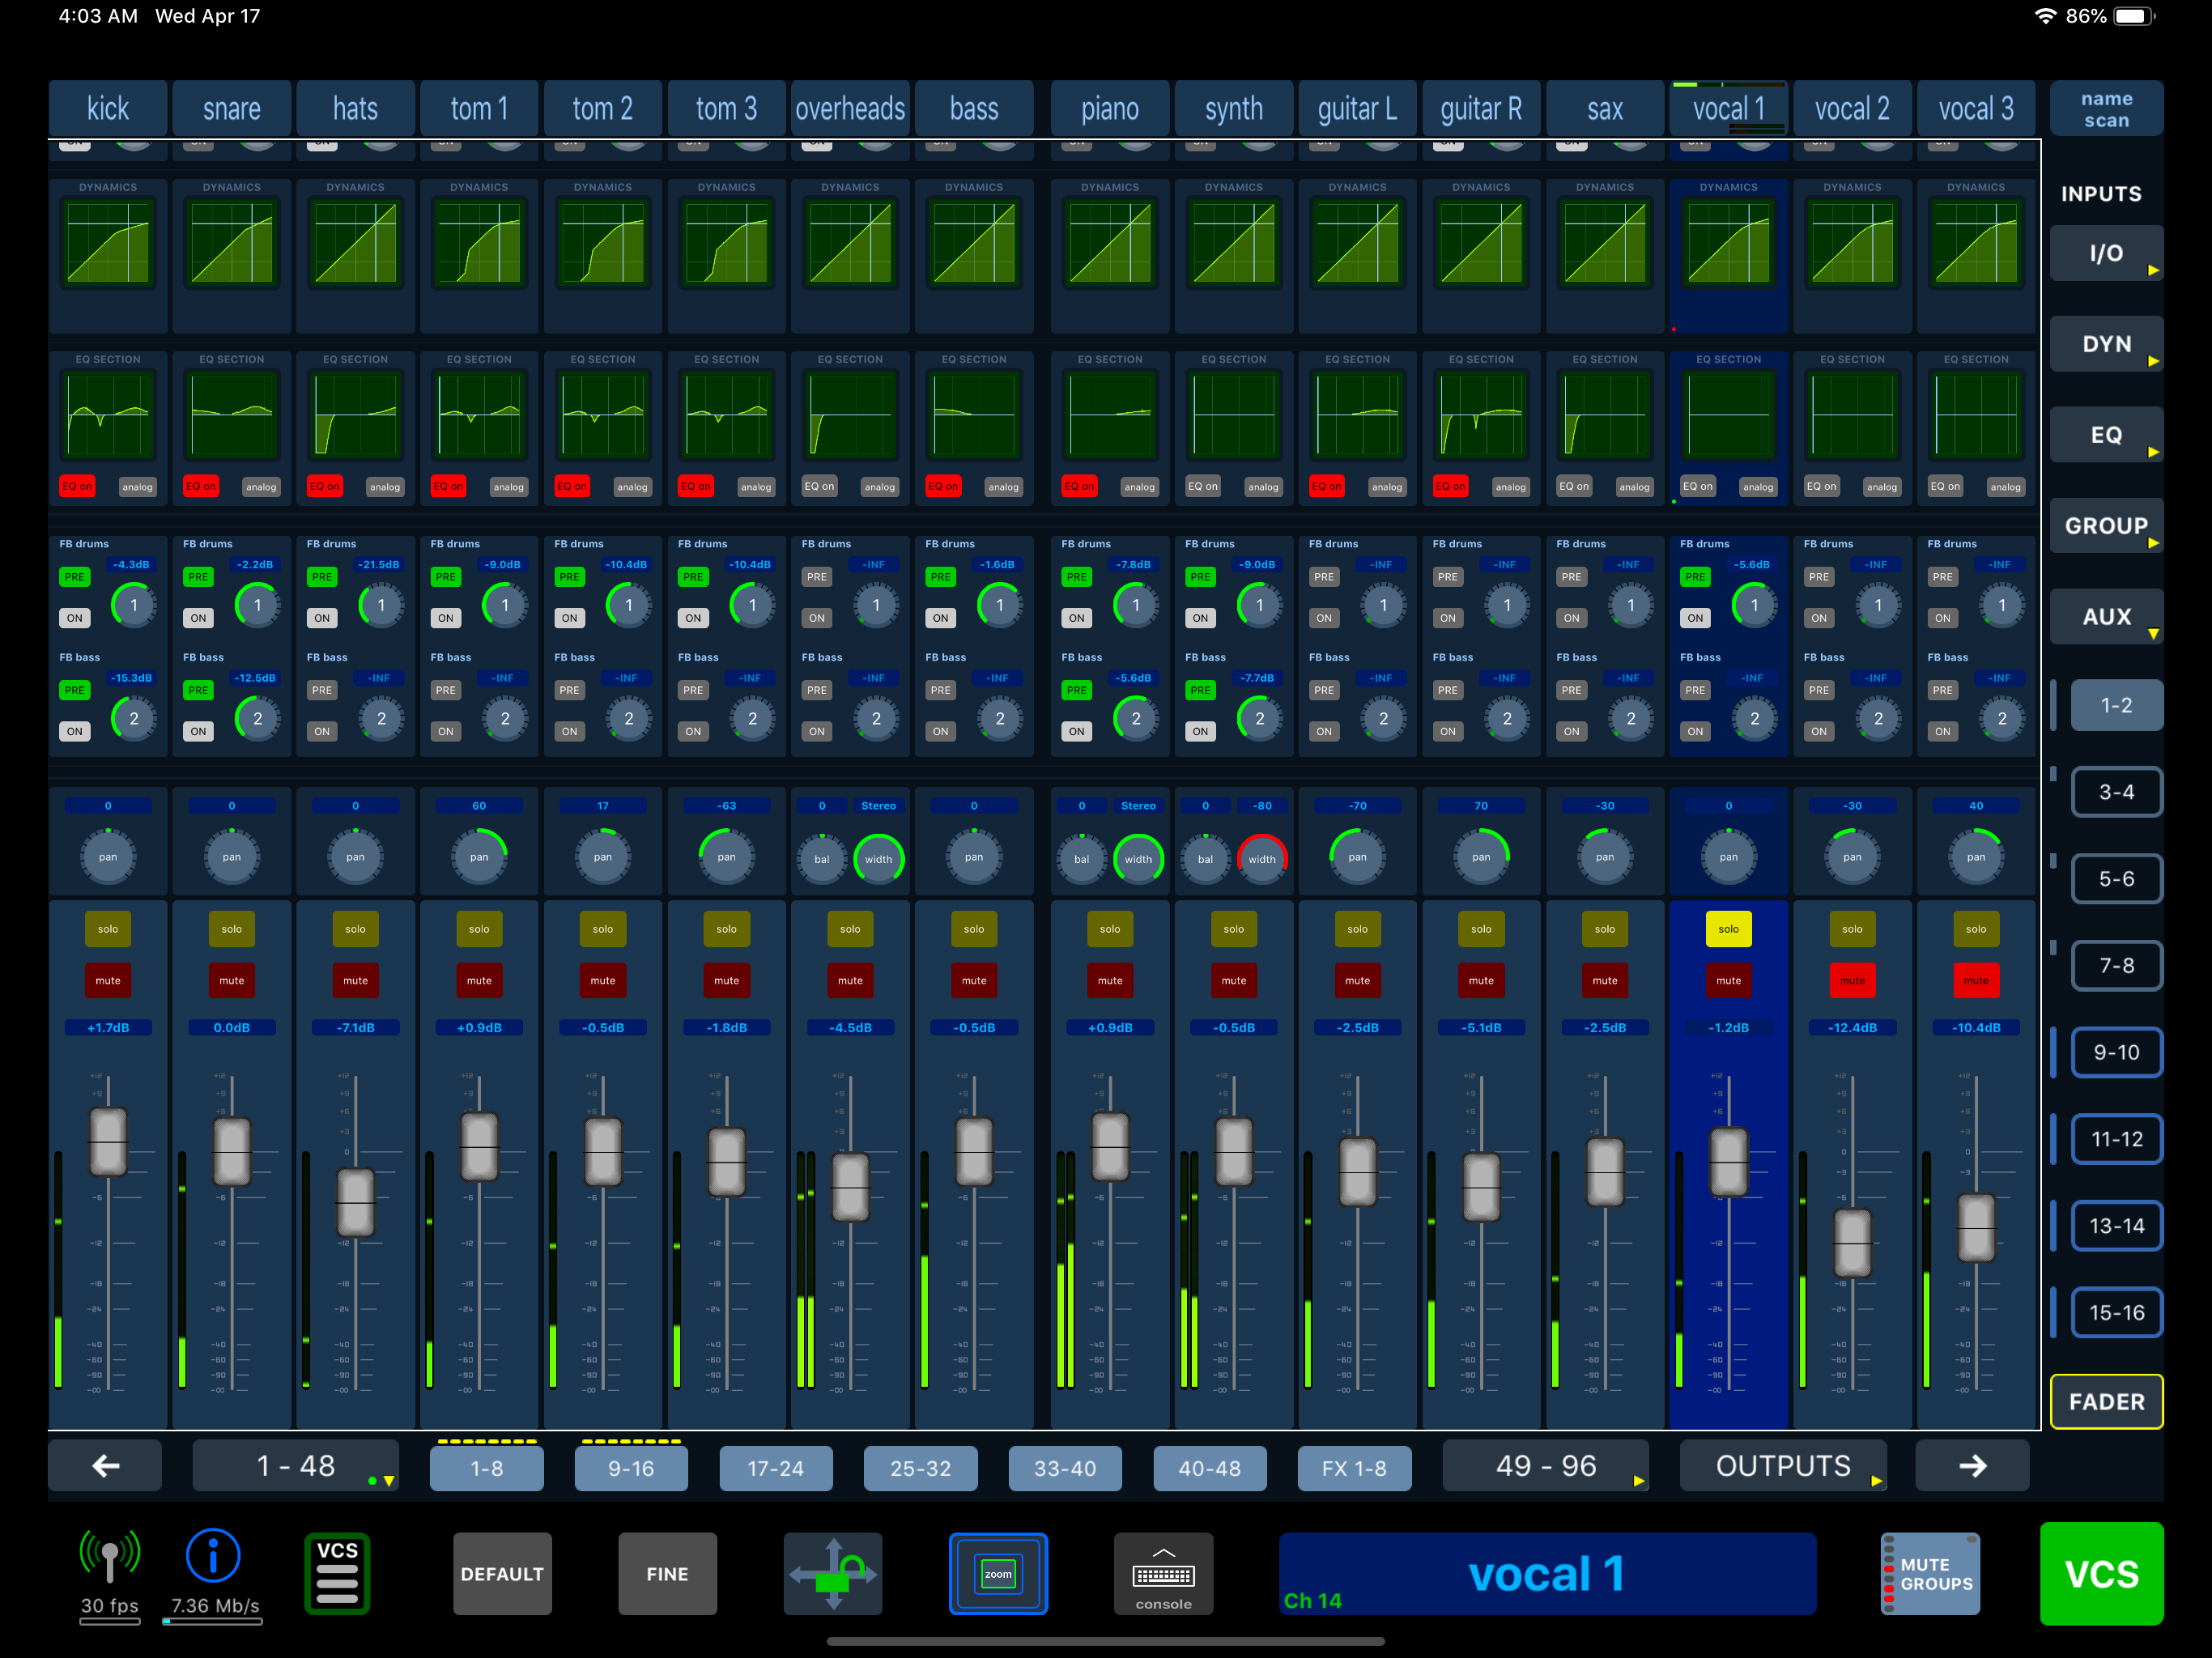The height and width of the screenshot is (1658, 2212).
Task: Tap the green VCS button
Action: [x=2101, y=1573]
